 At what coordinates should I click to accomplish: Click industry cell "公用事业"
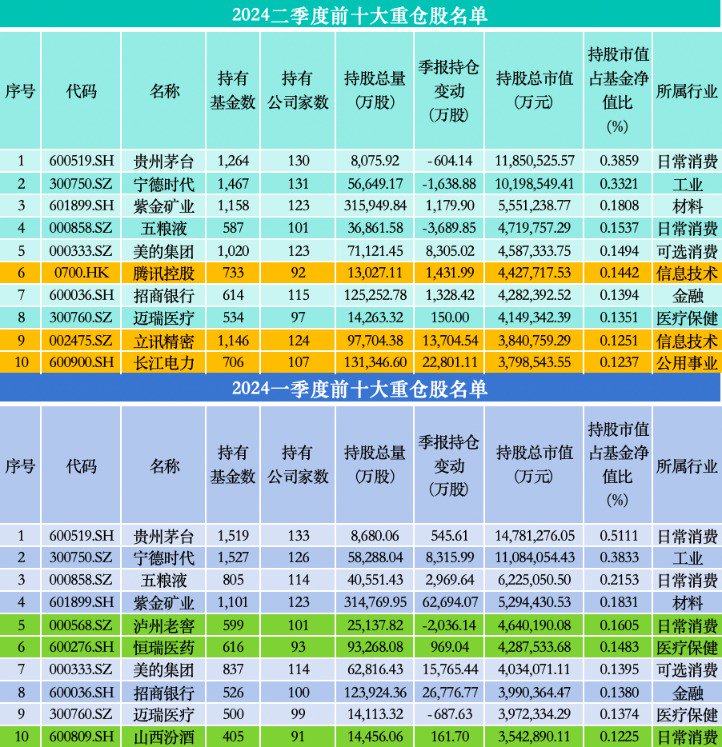[x=687, y=363]
